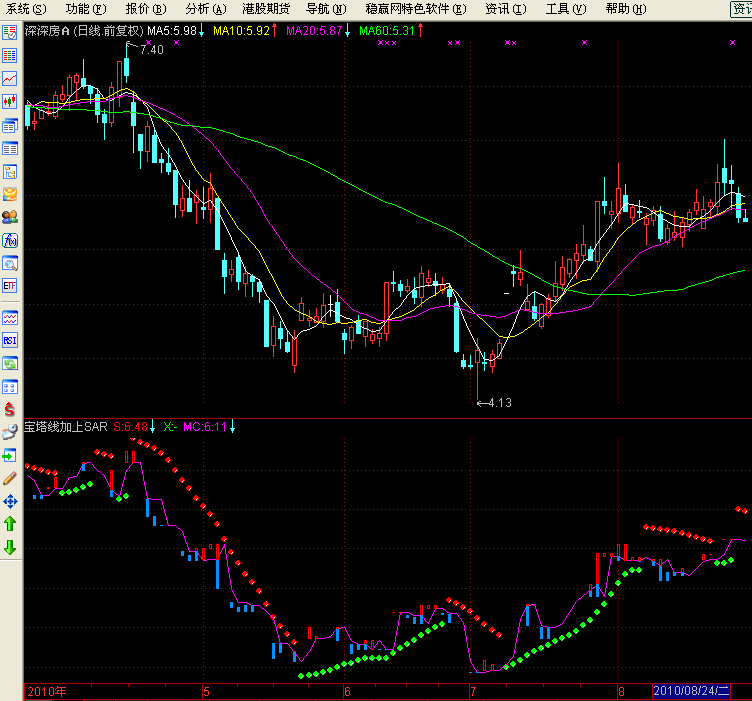Screen dimensions: 752x701
Task: Click the blue four-way move arrows icon
Action: (10, 501)
